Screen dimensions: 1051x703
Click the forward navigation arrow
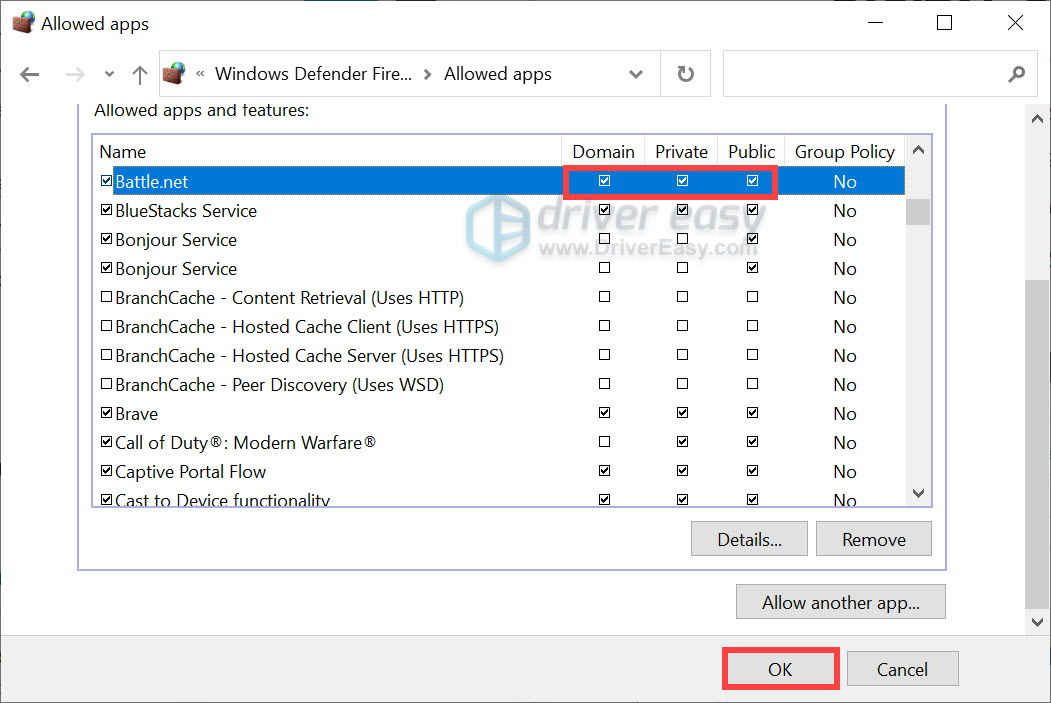coord(75,74)
